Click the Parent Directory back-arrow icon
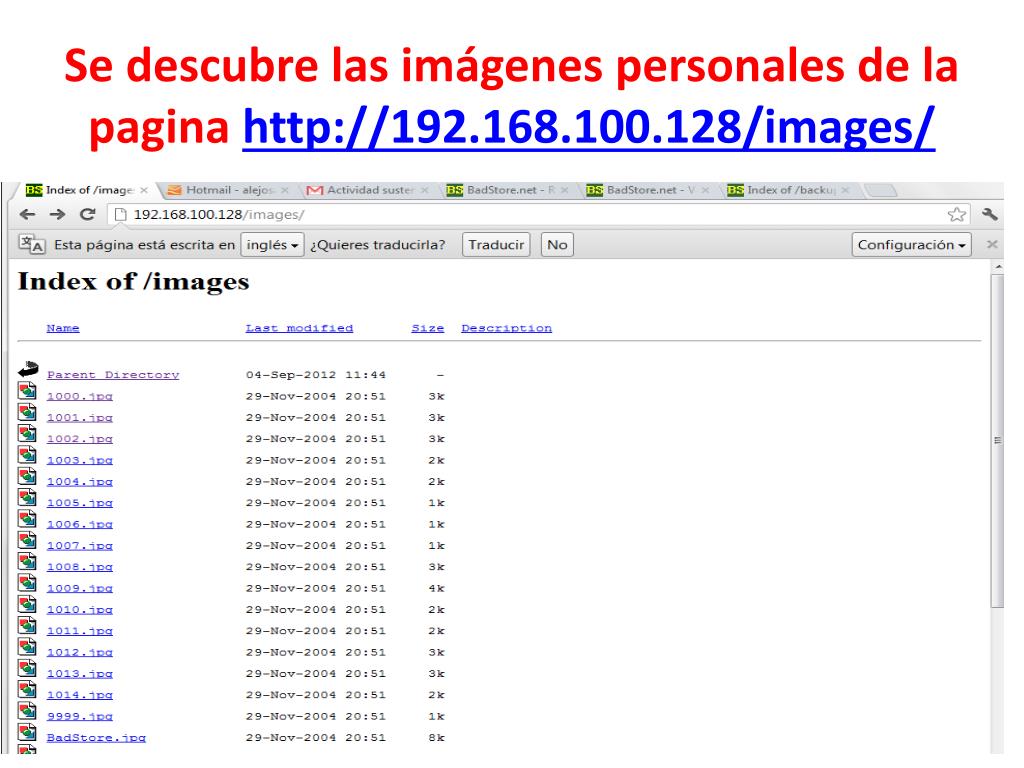The height and width of the screenshot is (768, 1024). [x=28, y=370]
